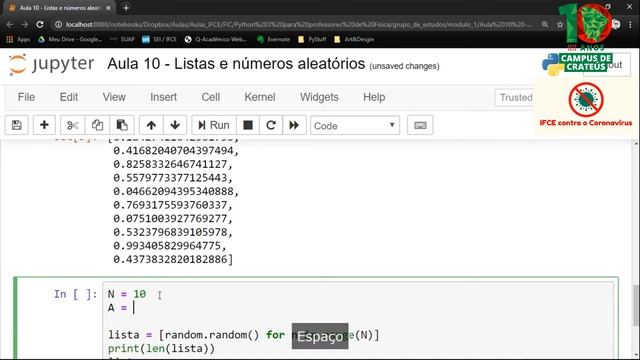The image size is (640, 360).
Task: Click the code line N = 10
Action: [127, 294]
